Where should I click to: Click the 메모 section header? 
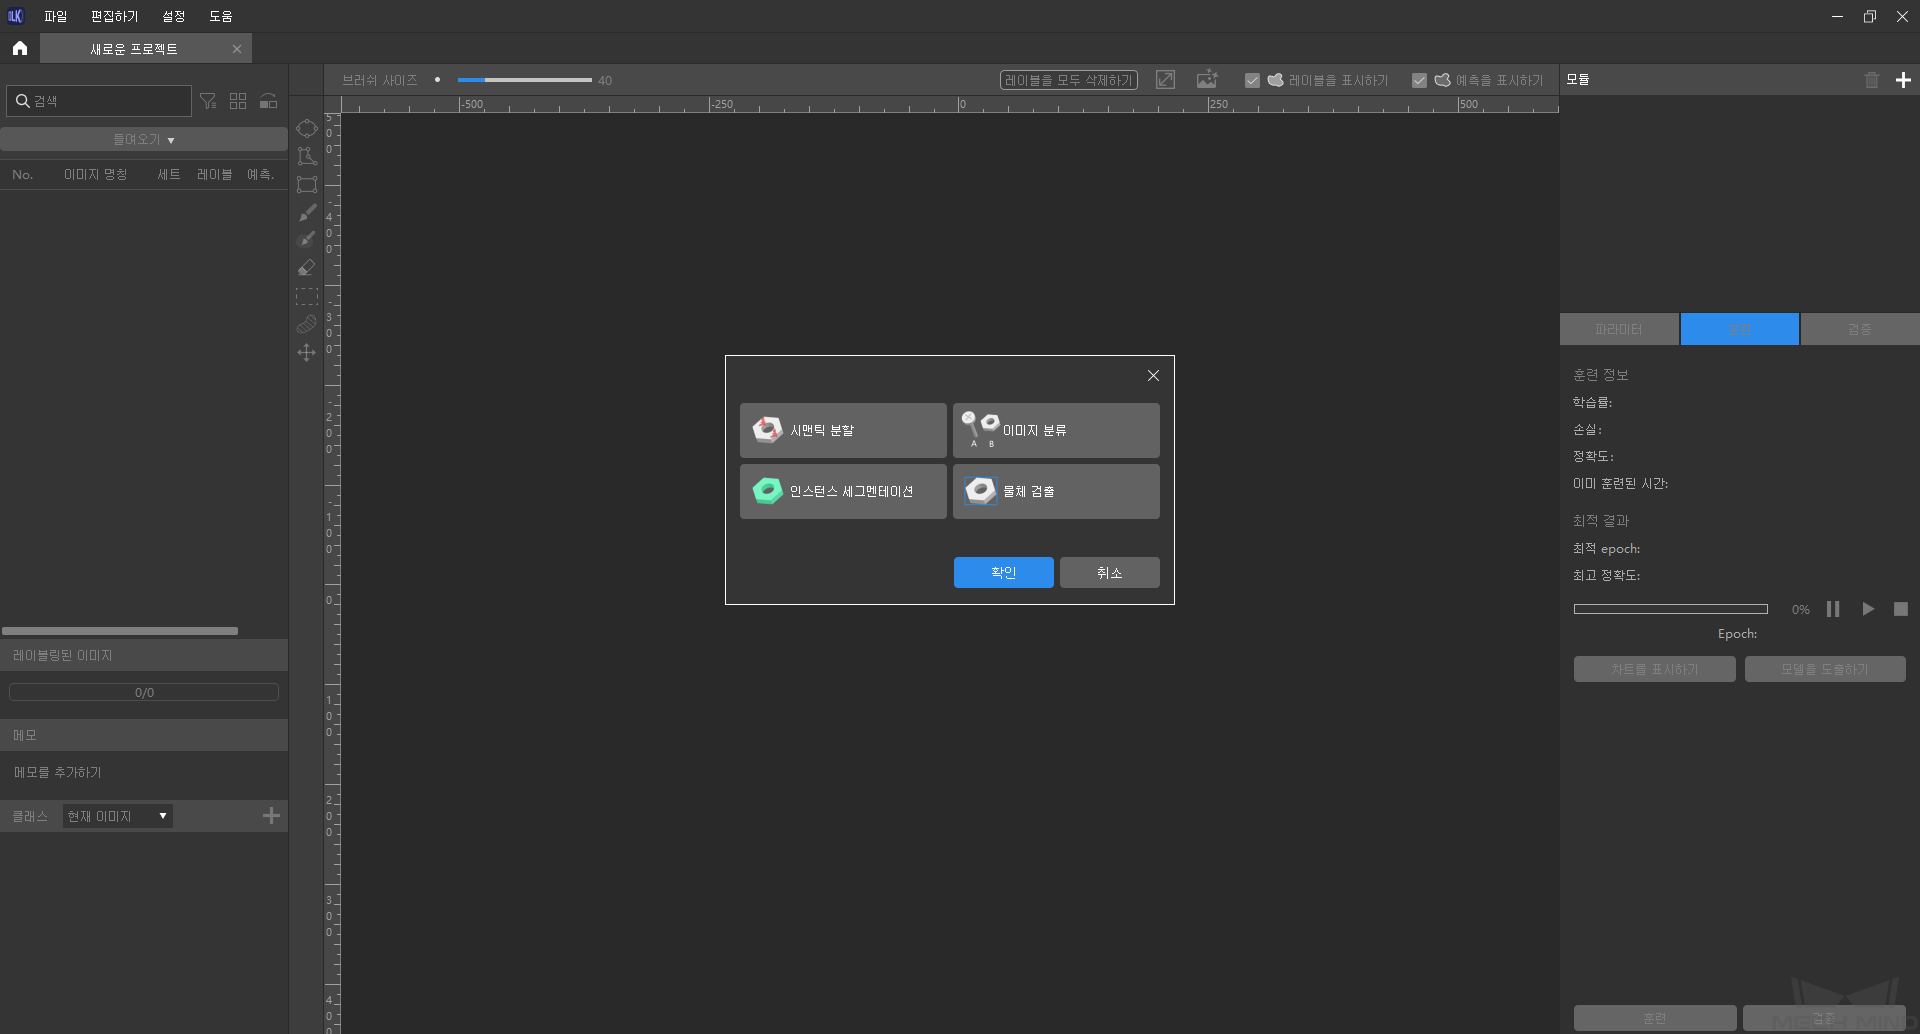click(144, 735)
